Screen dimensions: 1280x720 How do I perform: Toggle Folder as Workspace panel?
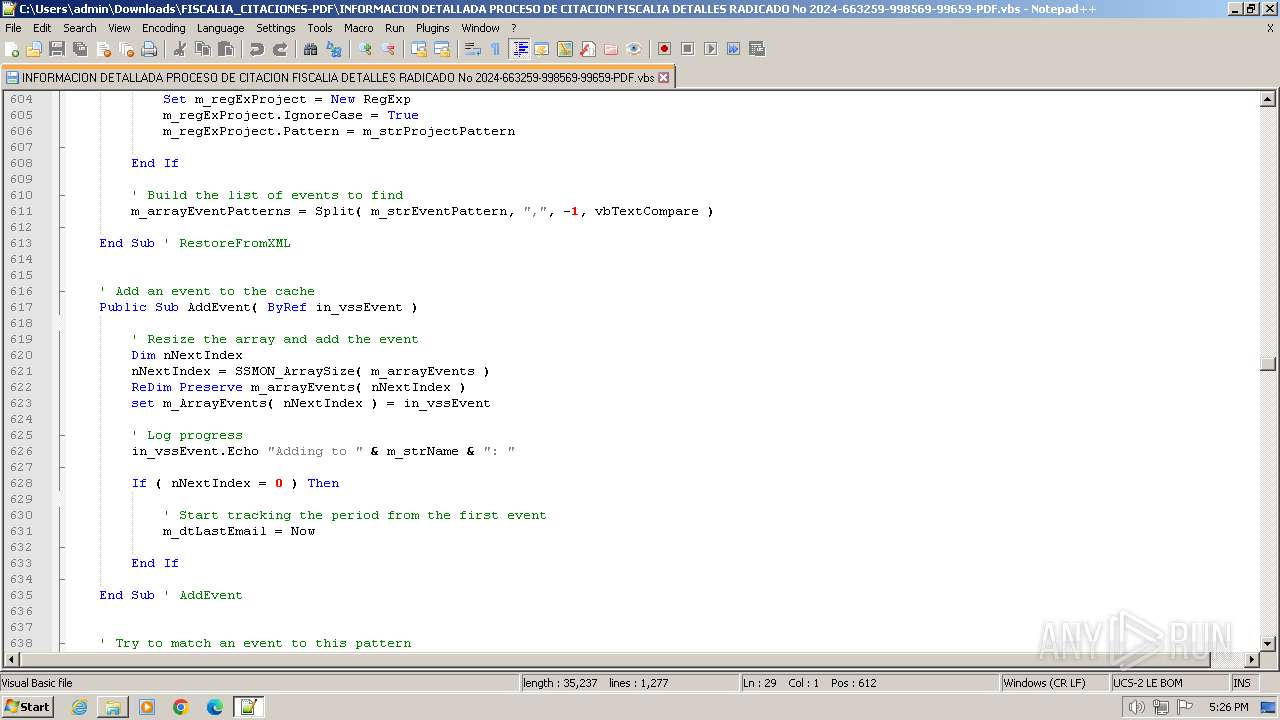611,49
